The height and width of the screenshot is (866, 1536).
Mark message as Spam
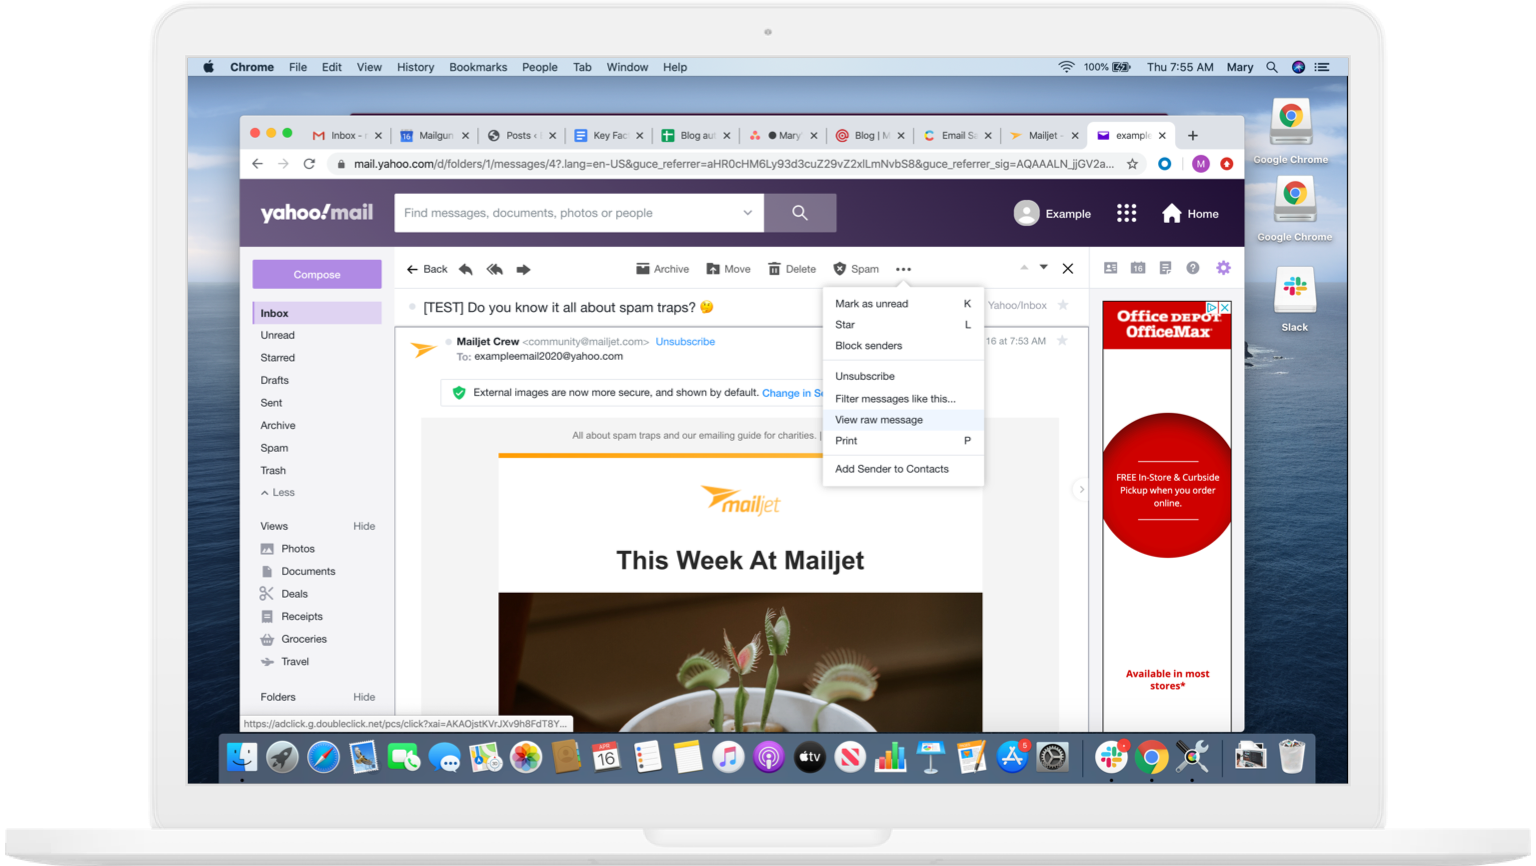856,269
